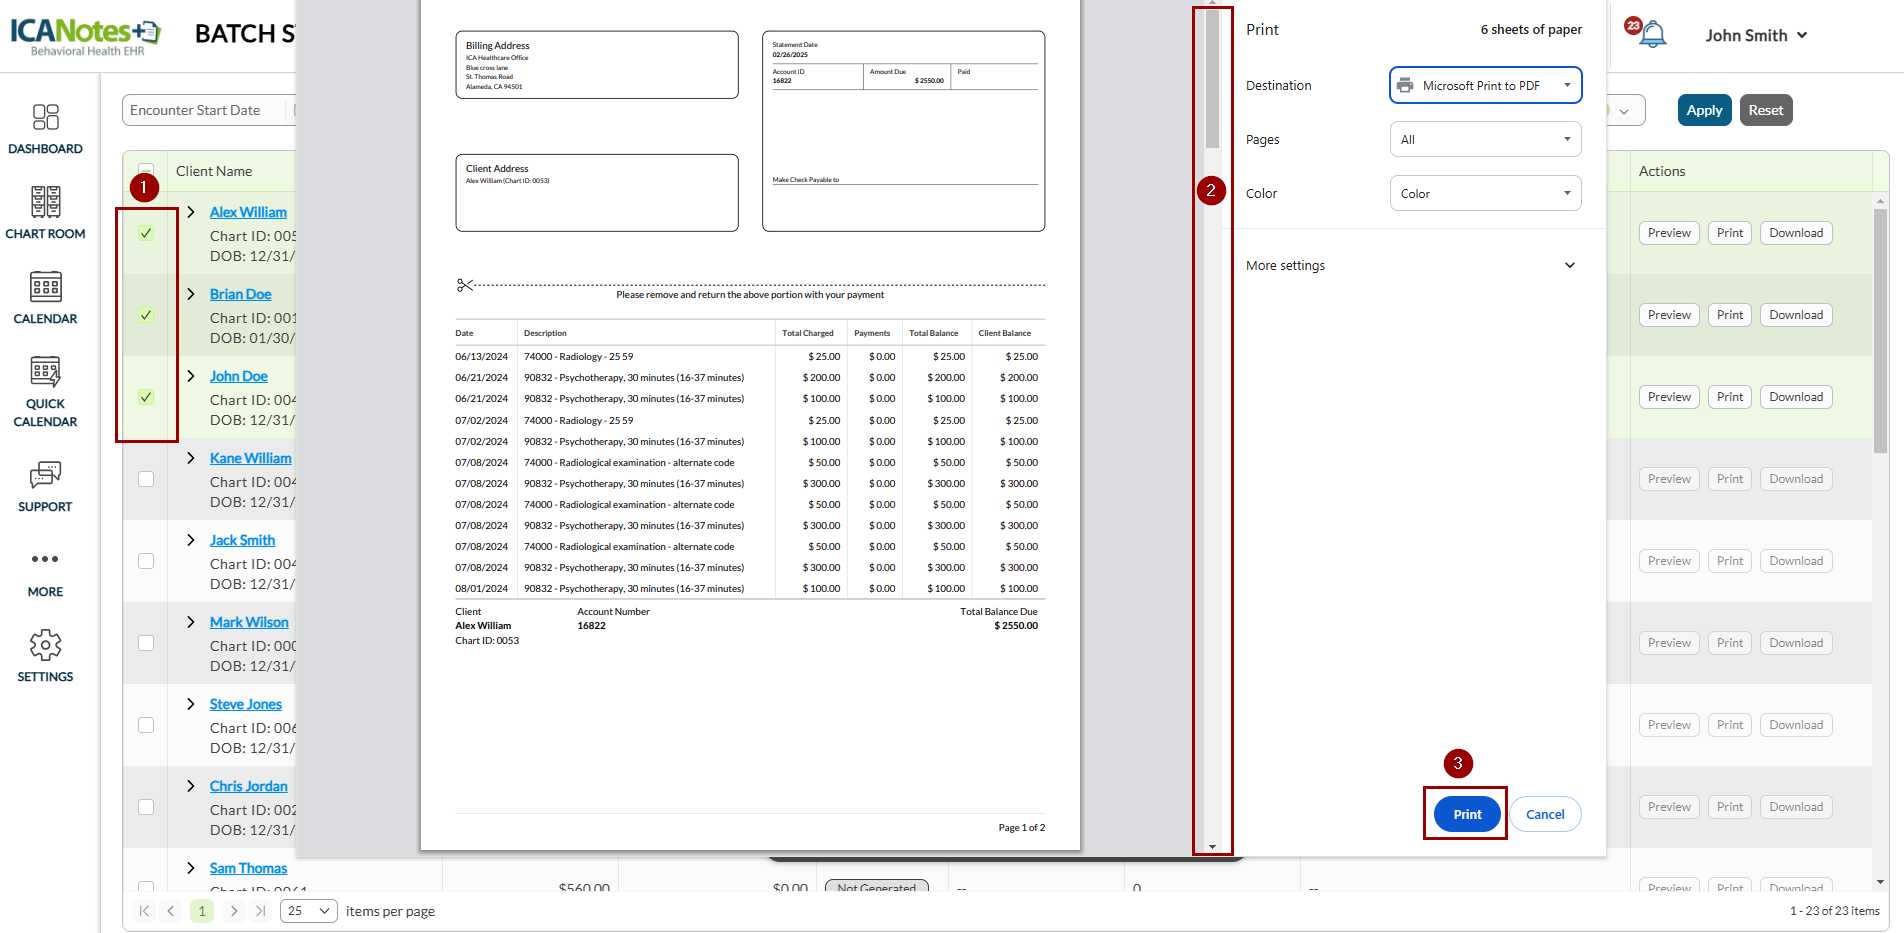Cancel the print dialog
The image size is (1904, 933).
tap(1545, 815)
